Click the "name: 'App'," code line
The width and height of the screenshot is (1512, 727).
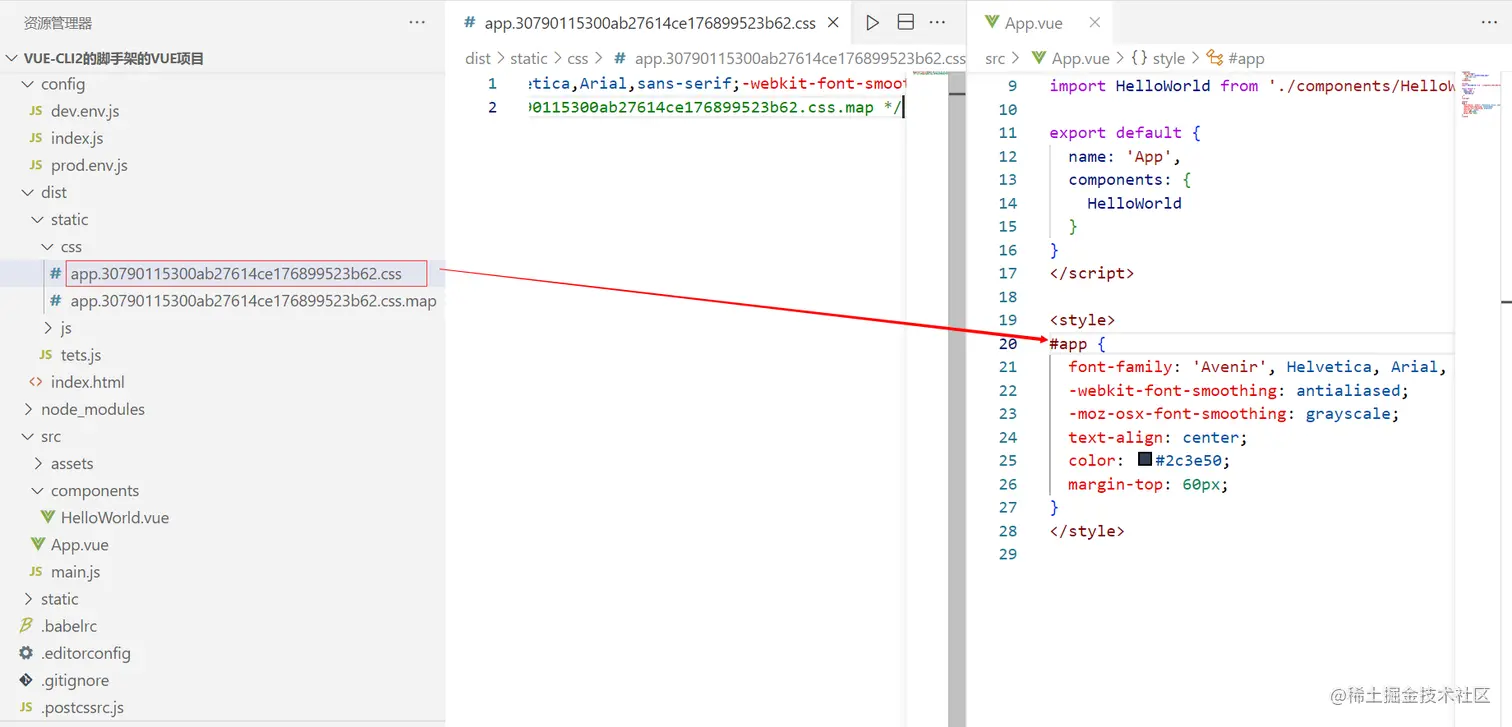pos(1125,156)
